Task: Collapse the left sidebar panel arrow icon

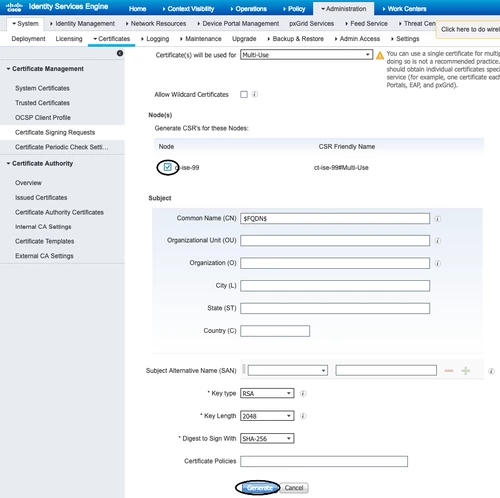Action: coord(120,53)
